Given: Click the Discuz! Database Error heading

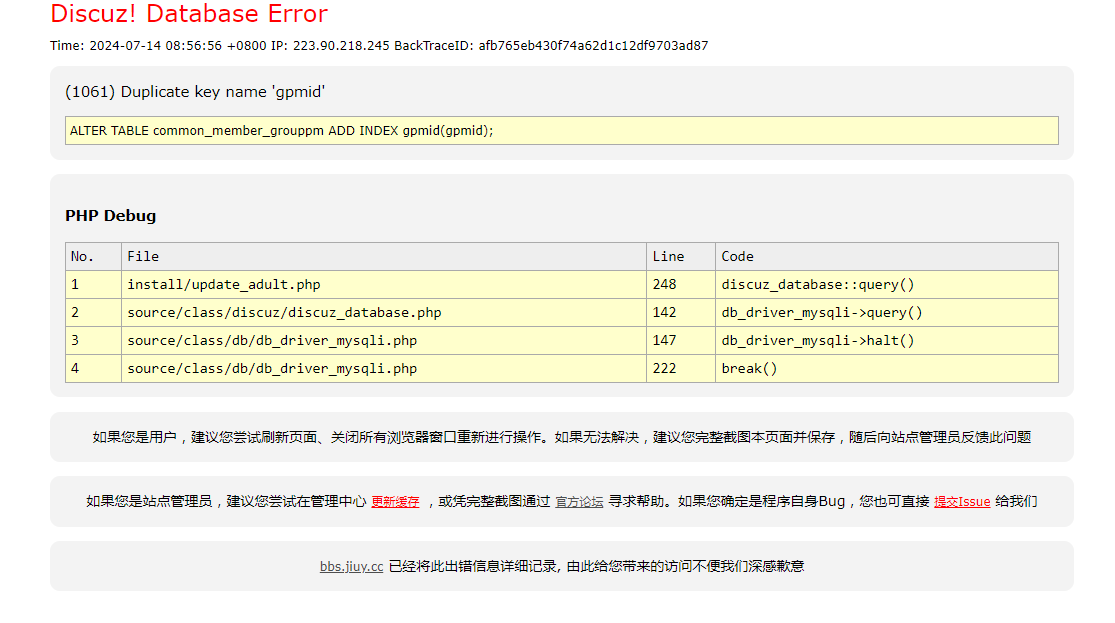Looking at the screenshot, I should [x=189, y=14].
